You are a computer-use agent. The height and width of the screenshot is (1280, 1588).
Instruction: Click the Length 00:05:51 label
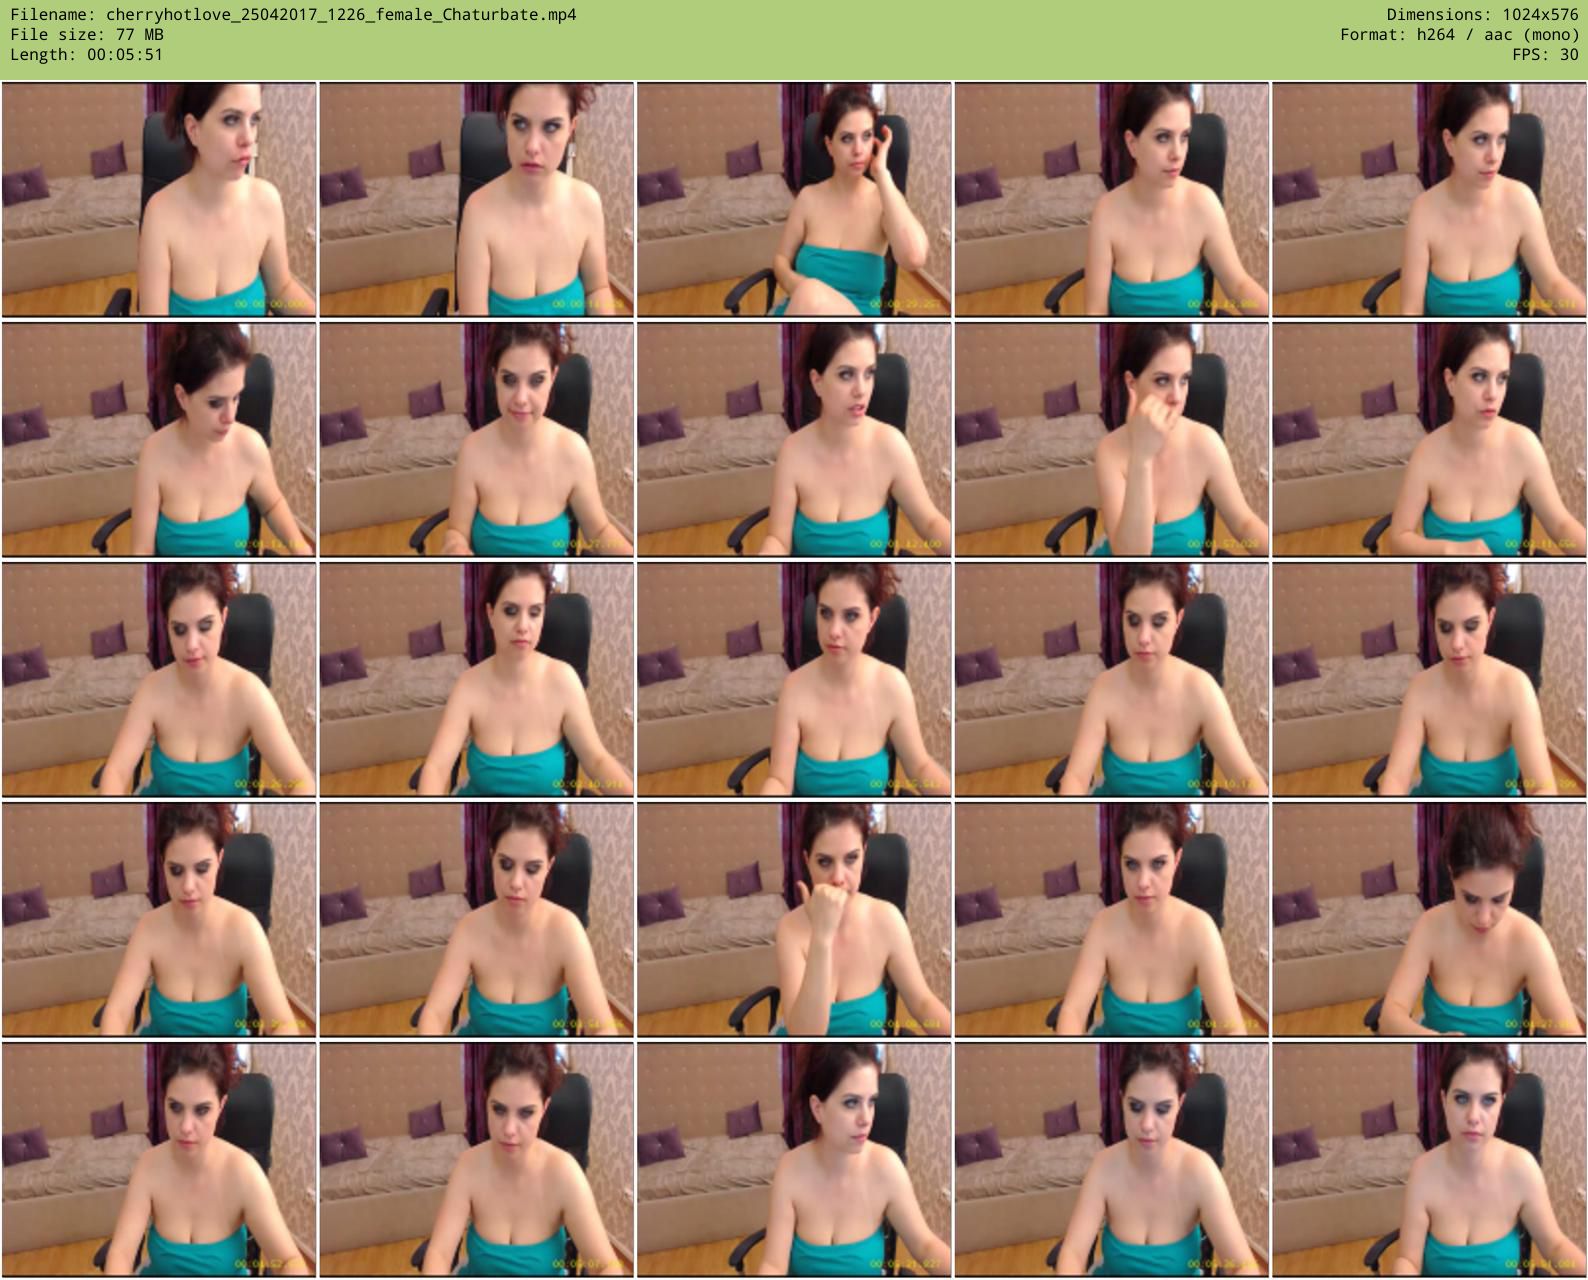[86, 55]
